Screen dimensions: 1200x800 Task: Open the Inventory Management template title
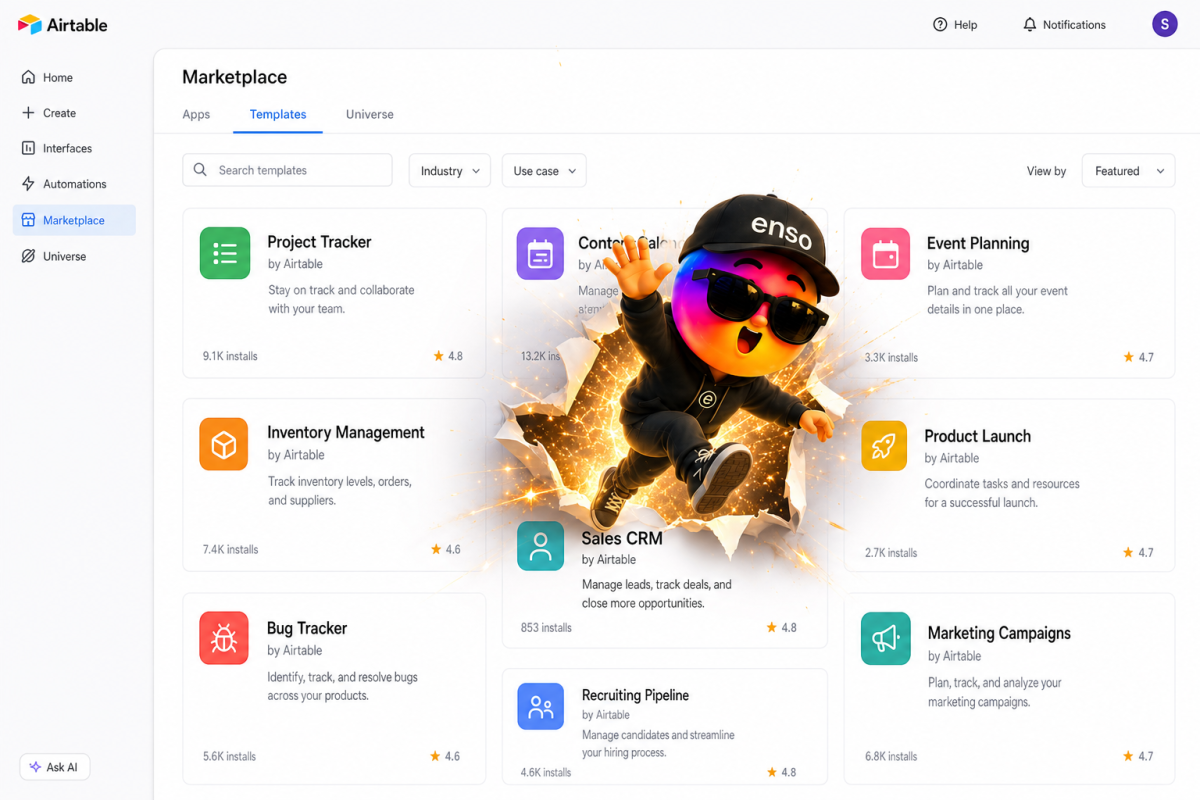click(x=346, y=433)
